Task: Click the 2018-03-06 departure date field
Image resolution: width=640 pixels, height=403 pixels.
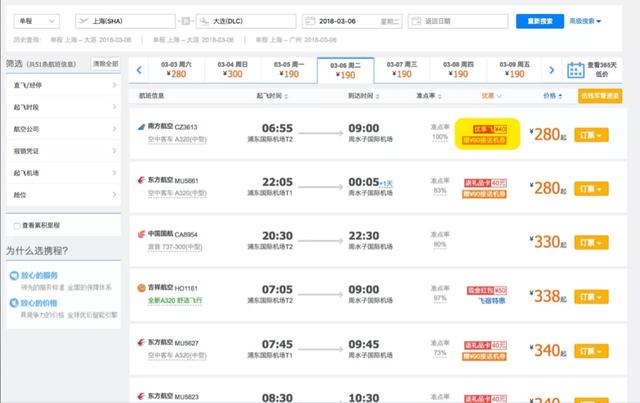Action: tap(352, 21)
